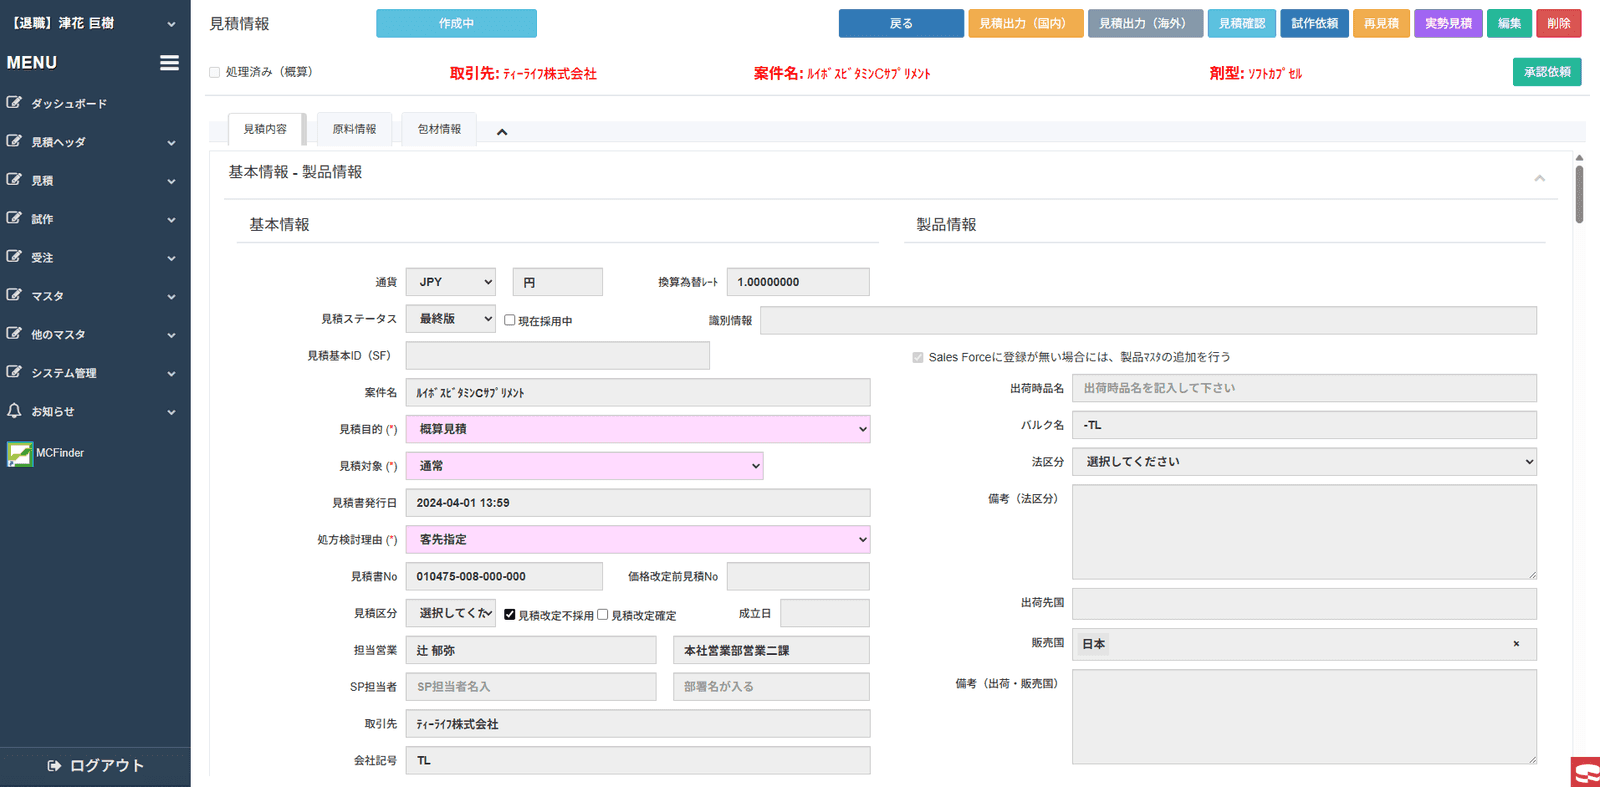Click the 戻る button
This screenshot has width=1600, height=787.
pyautogui.click(x=901, y=23)
